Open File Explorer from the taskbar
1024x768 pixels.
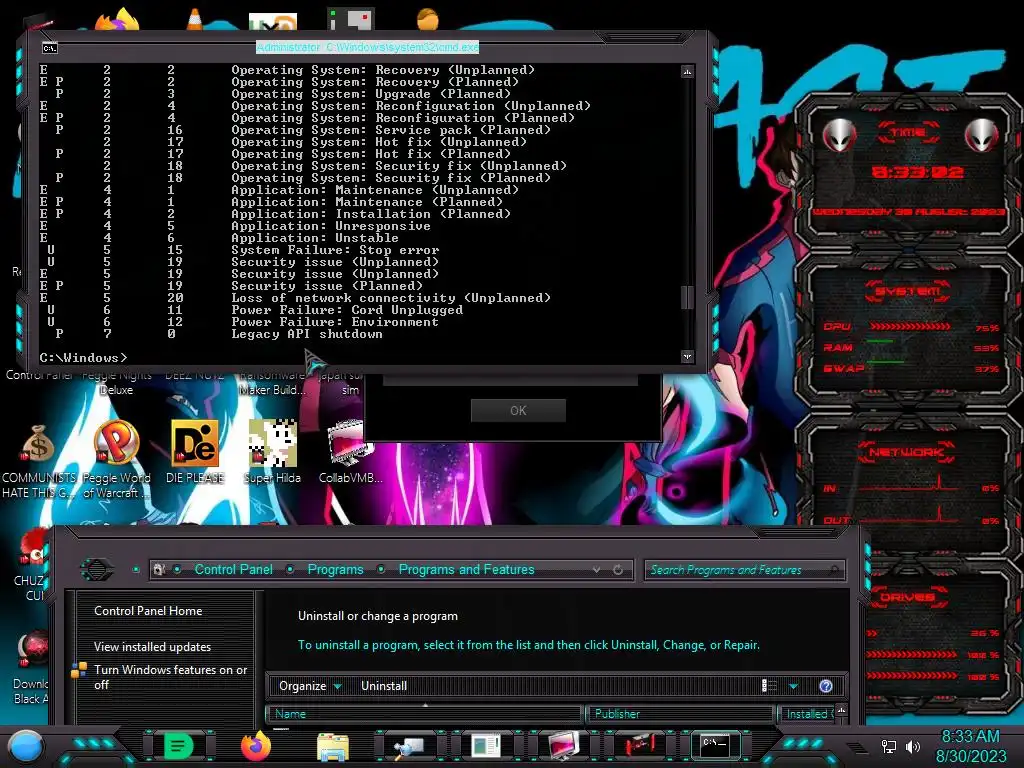click(x=332, y=746)
